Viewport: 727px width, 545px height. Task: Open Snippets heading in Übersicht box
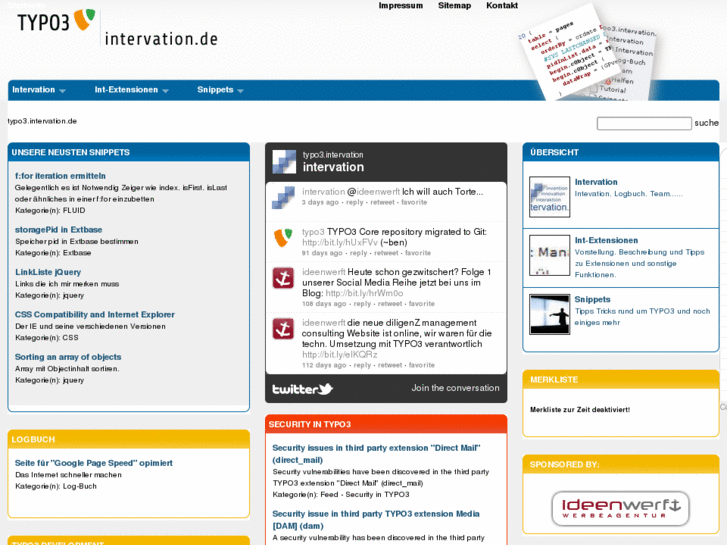tap(592, 299)
